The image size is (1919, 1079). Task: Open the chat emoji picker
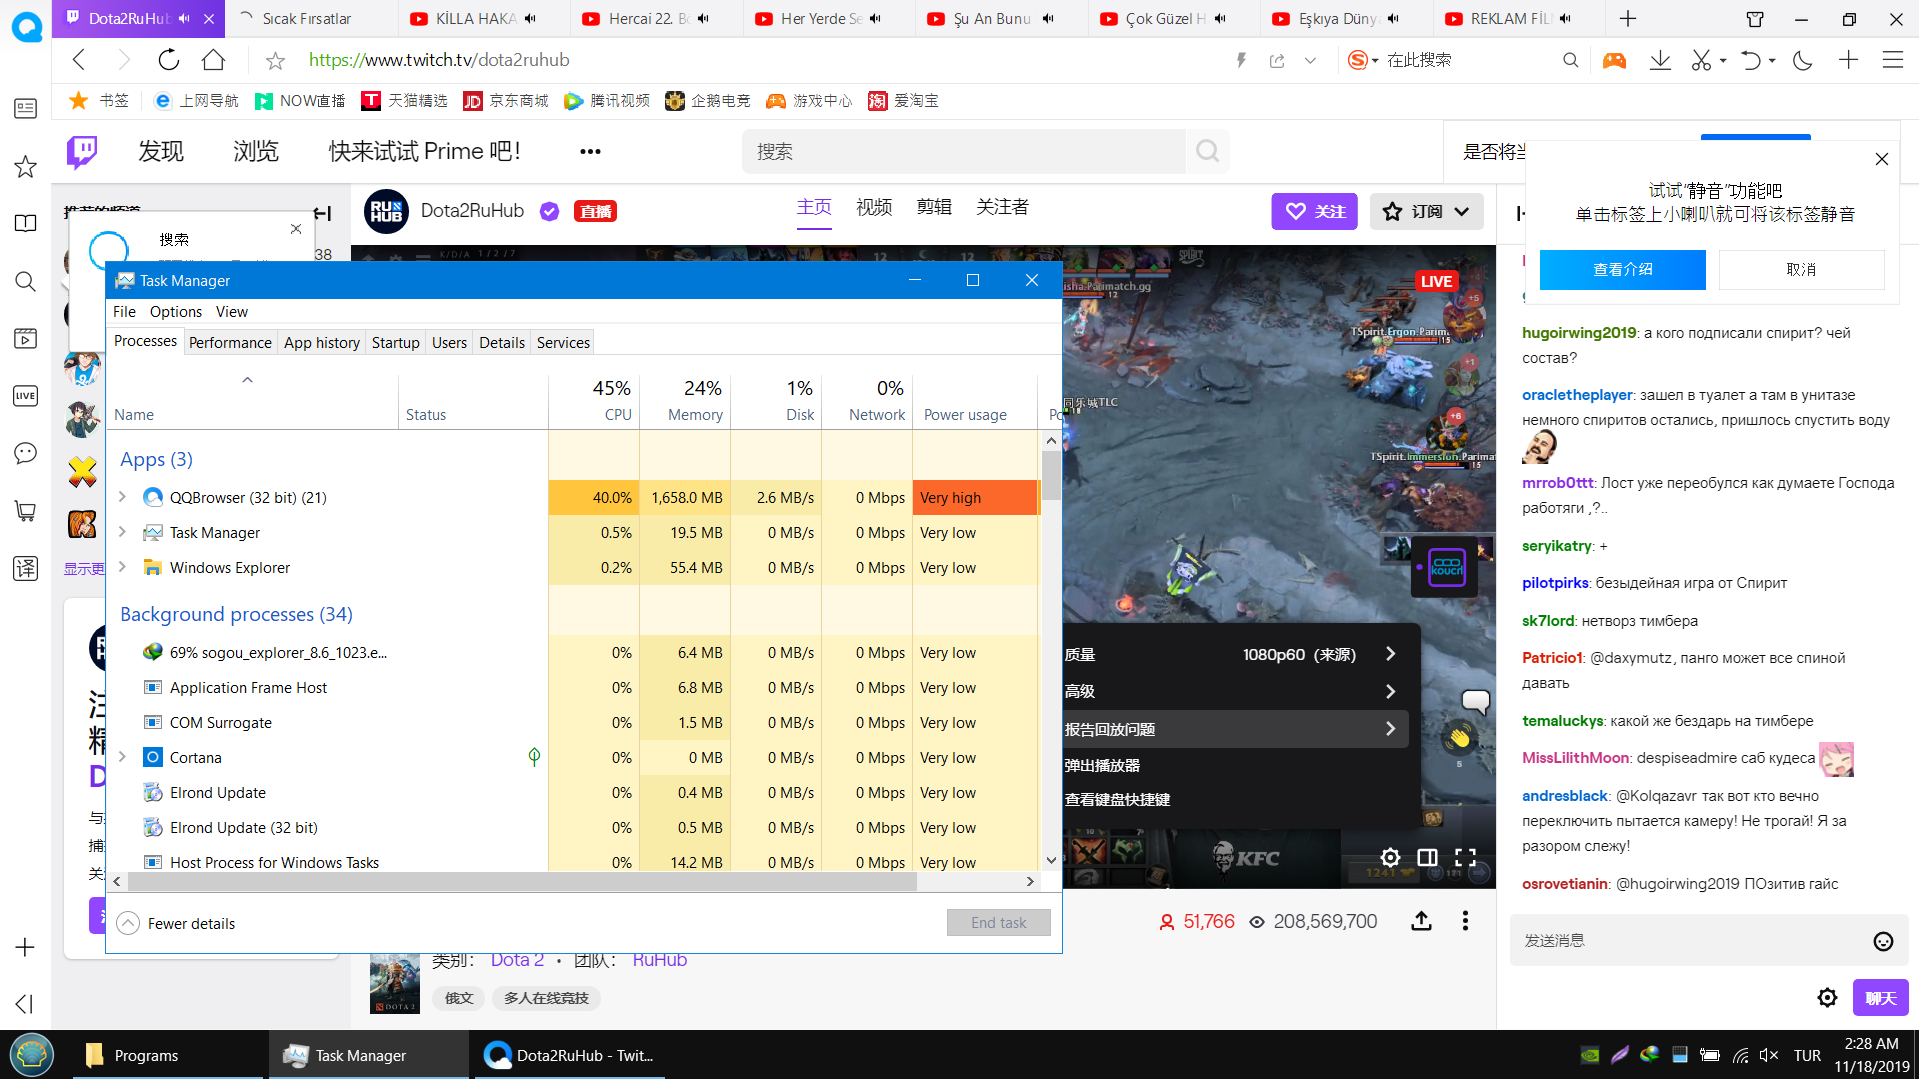coord(1883,941)
